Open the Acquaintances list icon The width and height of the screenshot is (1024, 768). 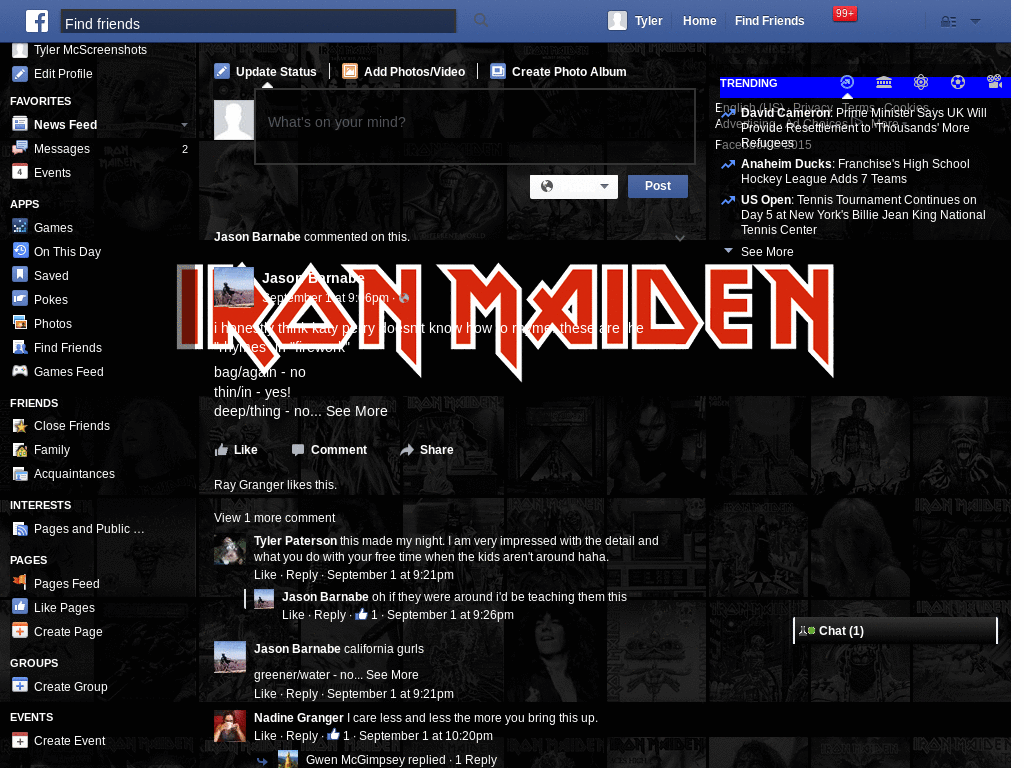pyautogui.click(x=20, y=473)
